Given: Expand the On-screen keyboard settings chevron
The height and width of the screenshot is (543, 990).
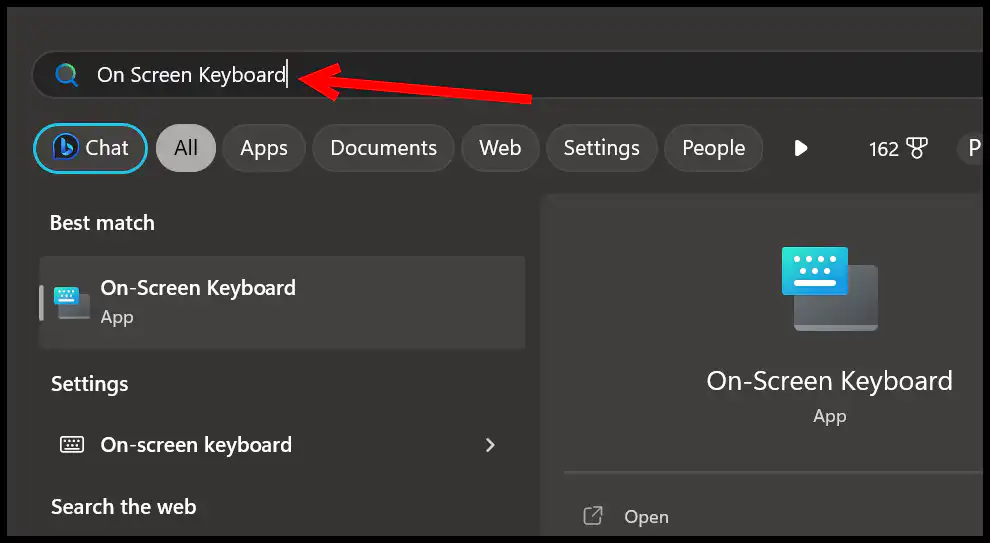Looking at the screenshot, I should (x=490, y=445).
